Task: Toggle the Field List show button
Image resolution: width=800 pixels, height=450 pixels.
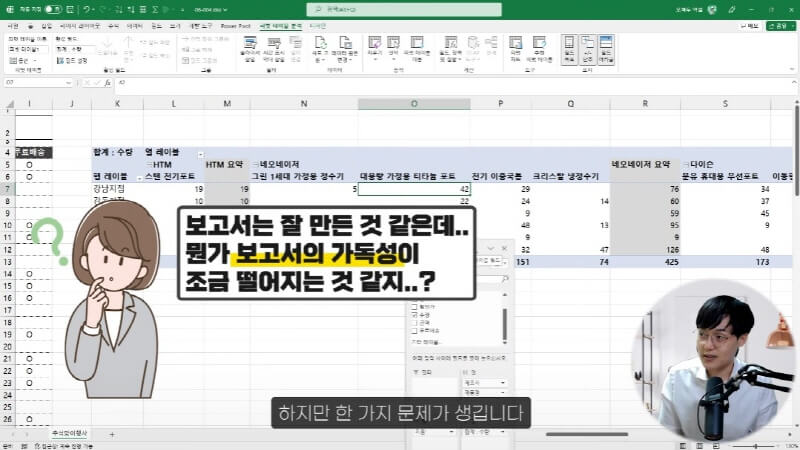Action: pyautogui.click(x=569, y=49)
